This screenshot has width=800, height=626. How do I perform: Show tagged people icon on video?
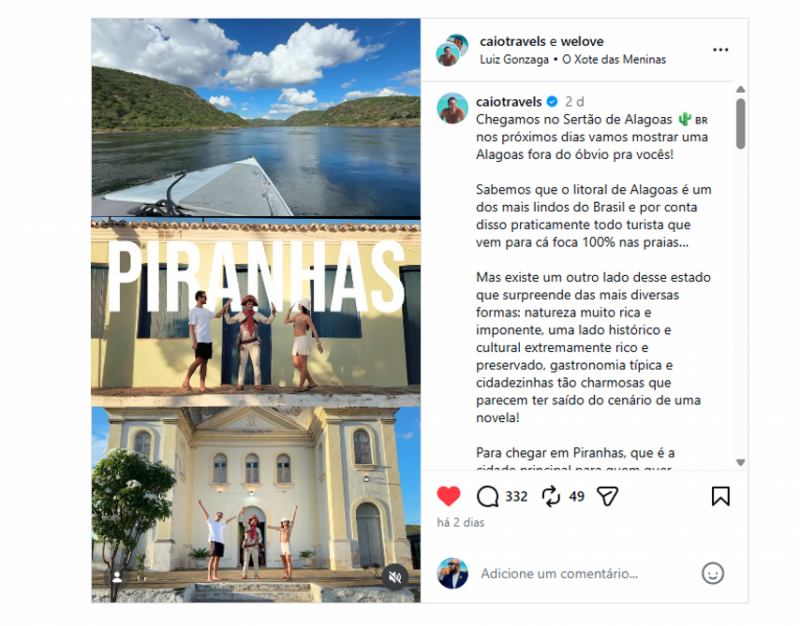tap(117, 577)
